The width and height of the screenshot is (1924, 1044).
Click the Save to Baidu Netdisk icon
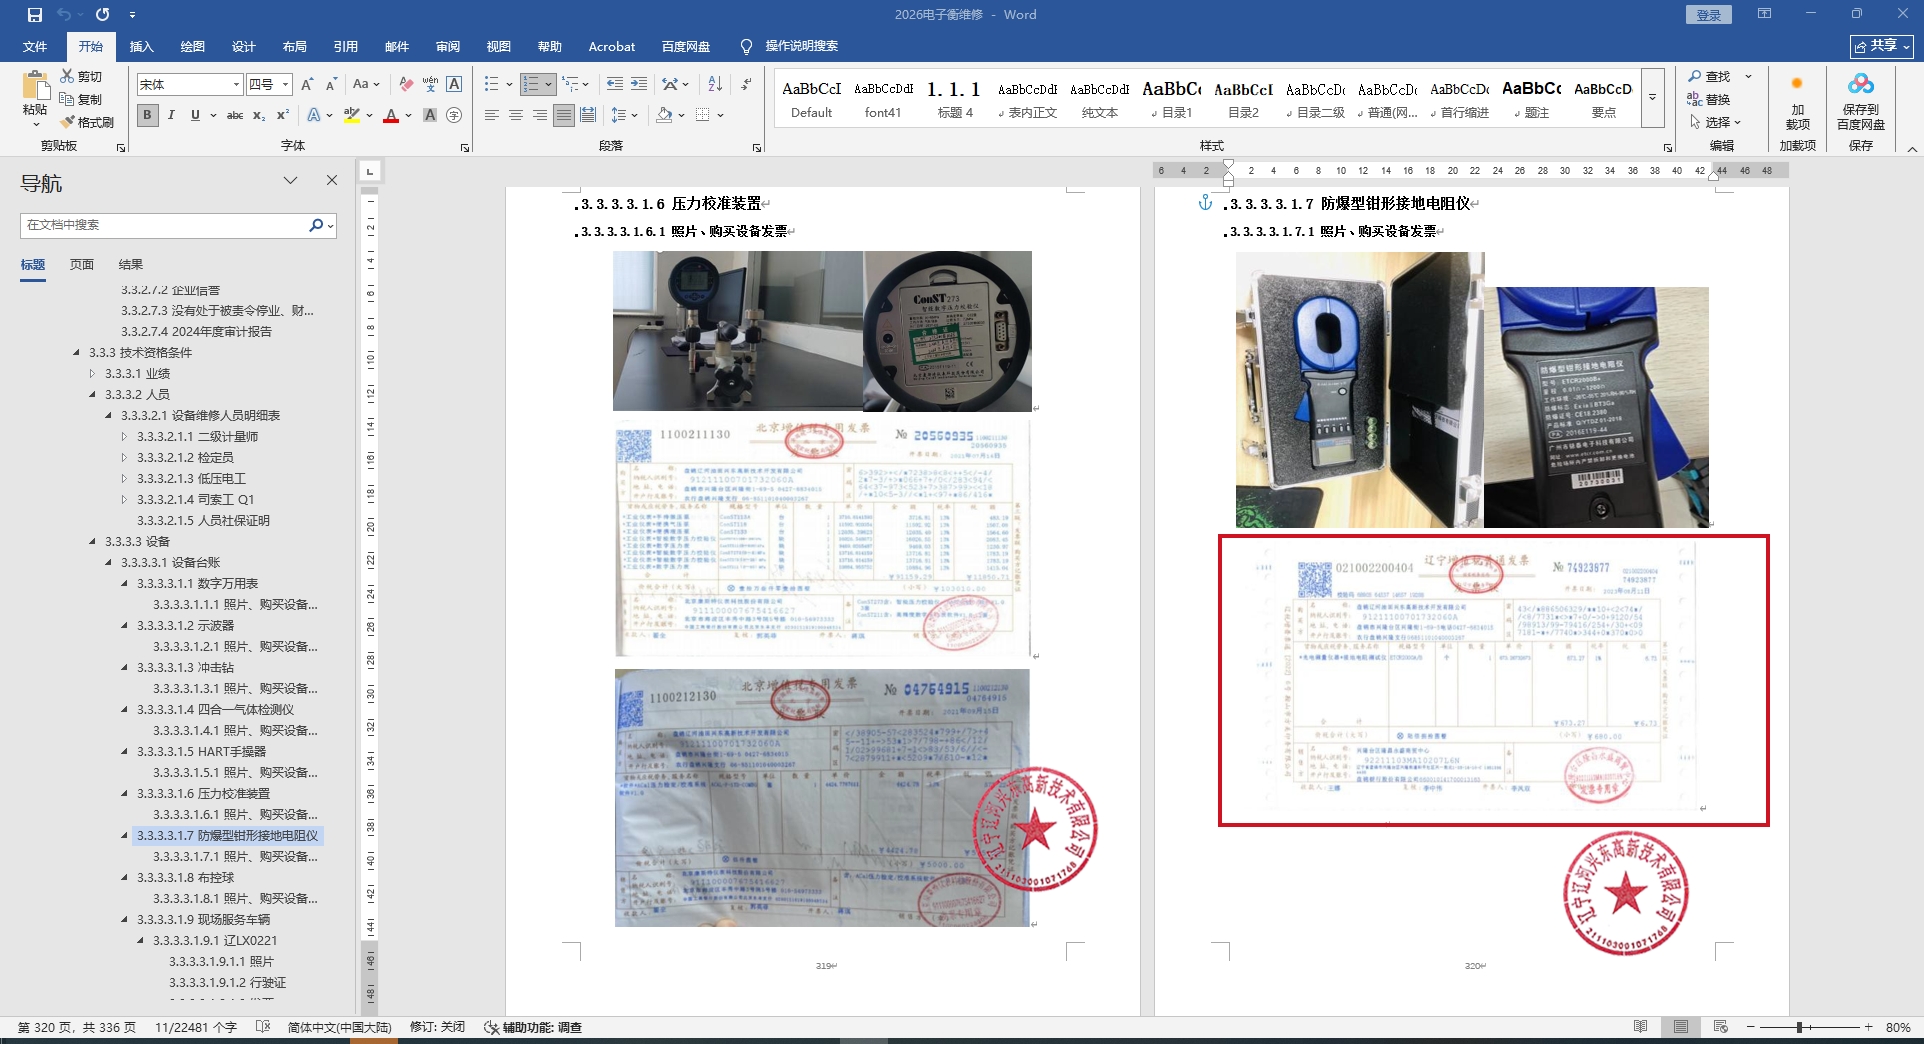coord(1860,100)
